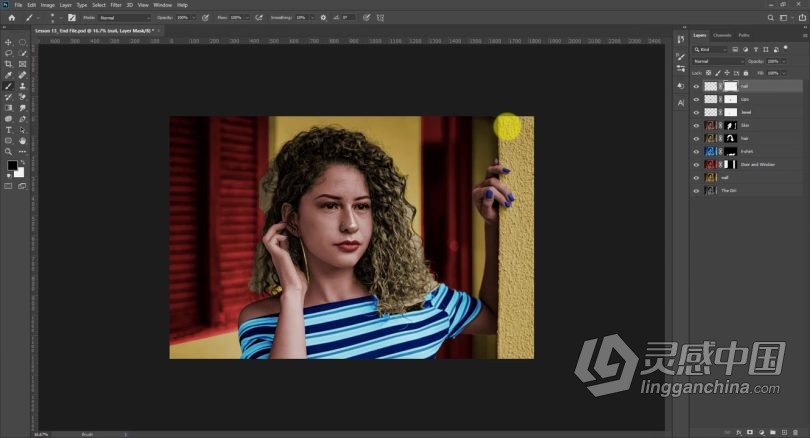
Task: Select the t-shirt layer thumbnail
Action: pyautogui.click(x=710, y=151)
